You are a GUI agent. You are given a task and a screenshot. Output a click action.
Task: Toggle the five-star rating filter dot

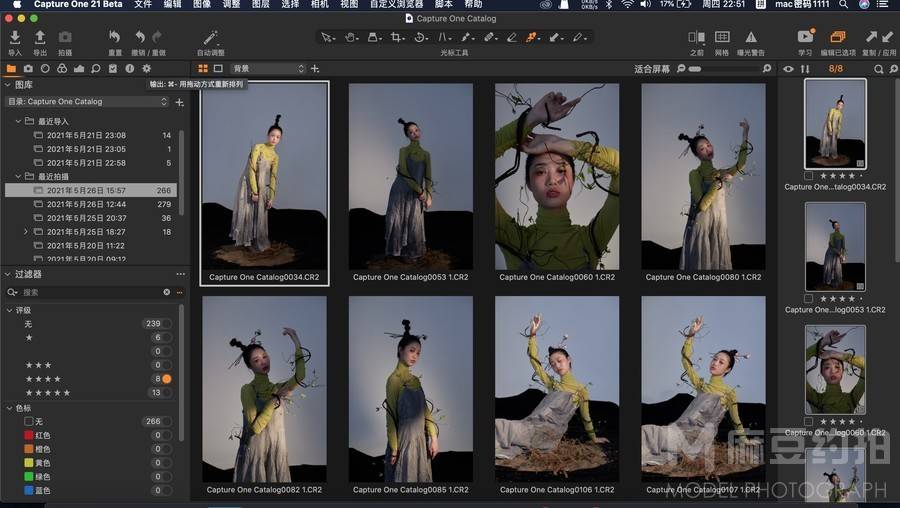(166, 393)
